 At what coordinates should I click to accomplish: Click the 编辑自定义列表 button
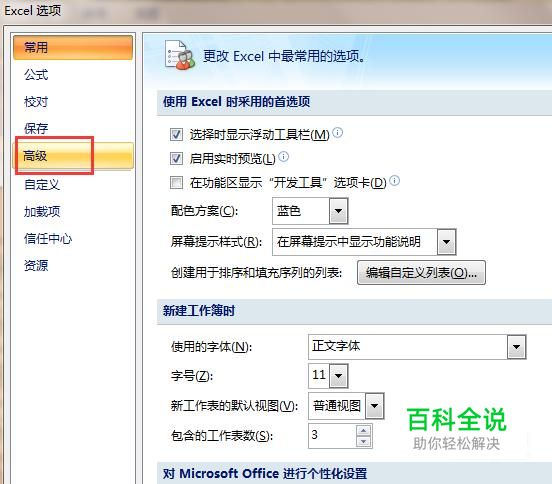coord(421,272)
